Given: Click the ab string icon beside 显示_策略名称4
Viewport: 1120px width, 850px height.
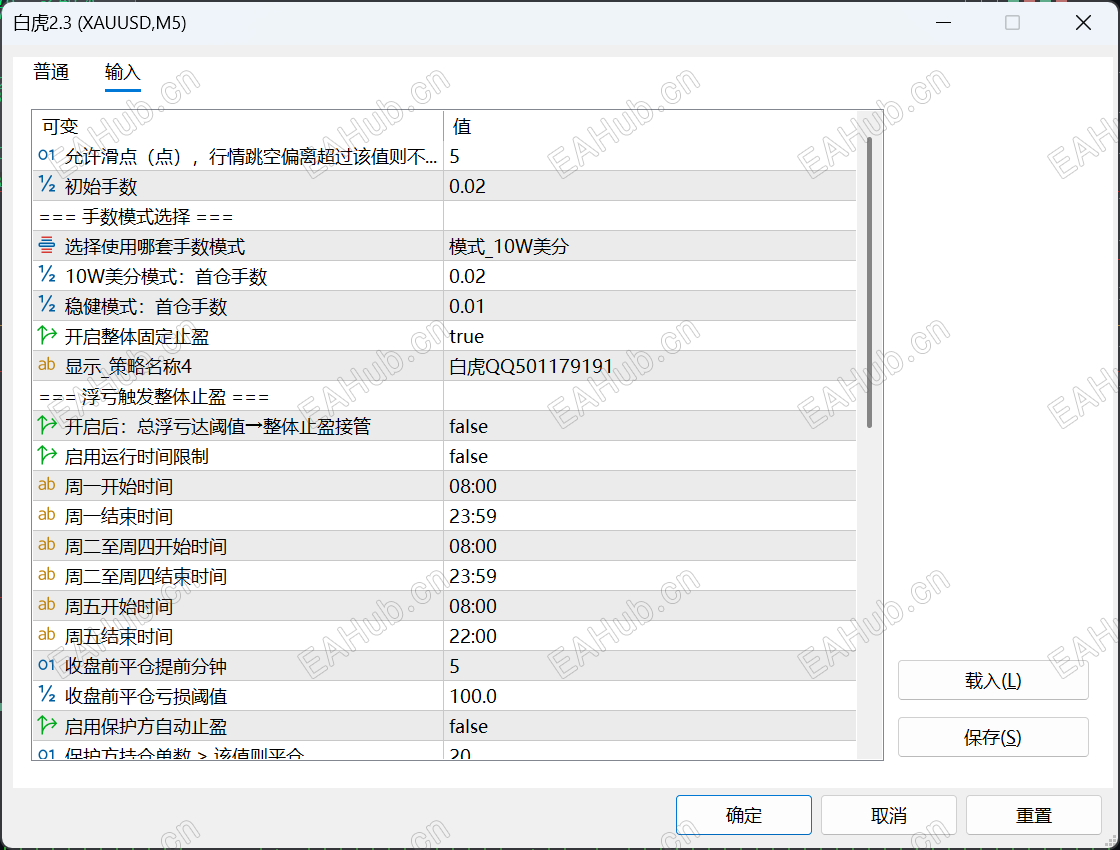Looking at the screenshot, I should (x=47, y=365).
